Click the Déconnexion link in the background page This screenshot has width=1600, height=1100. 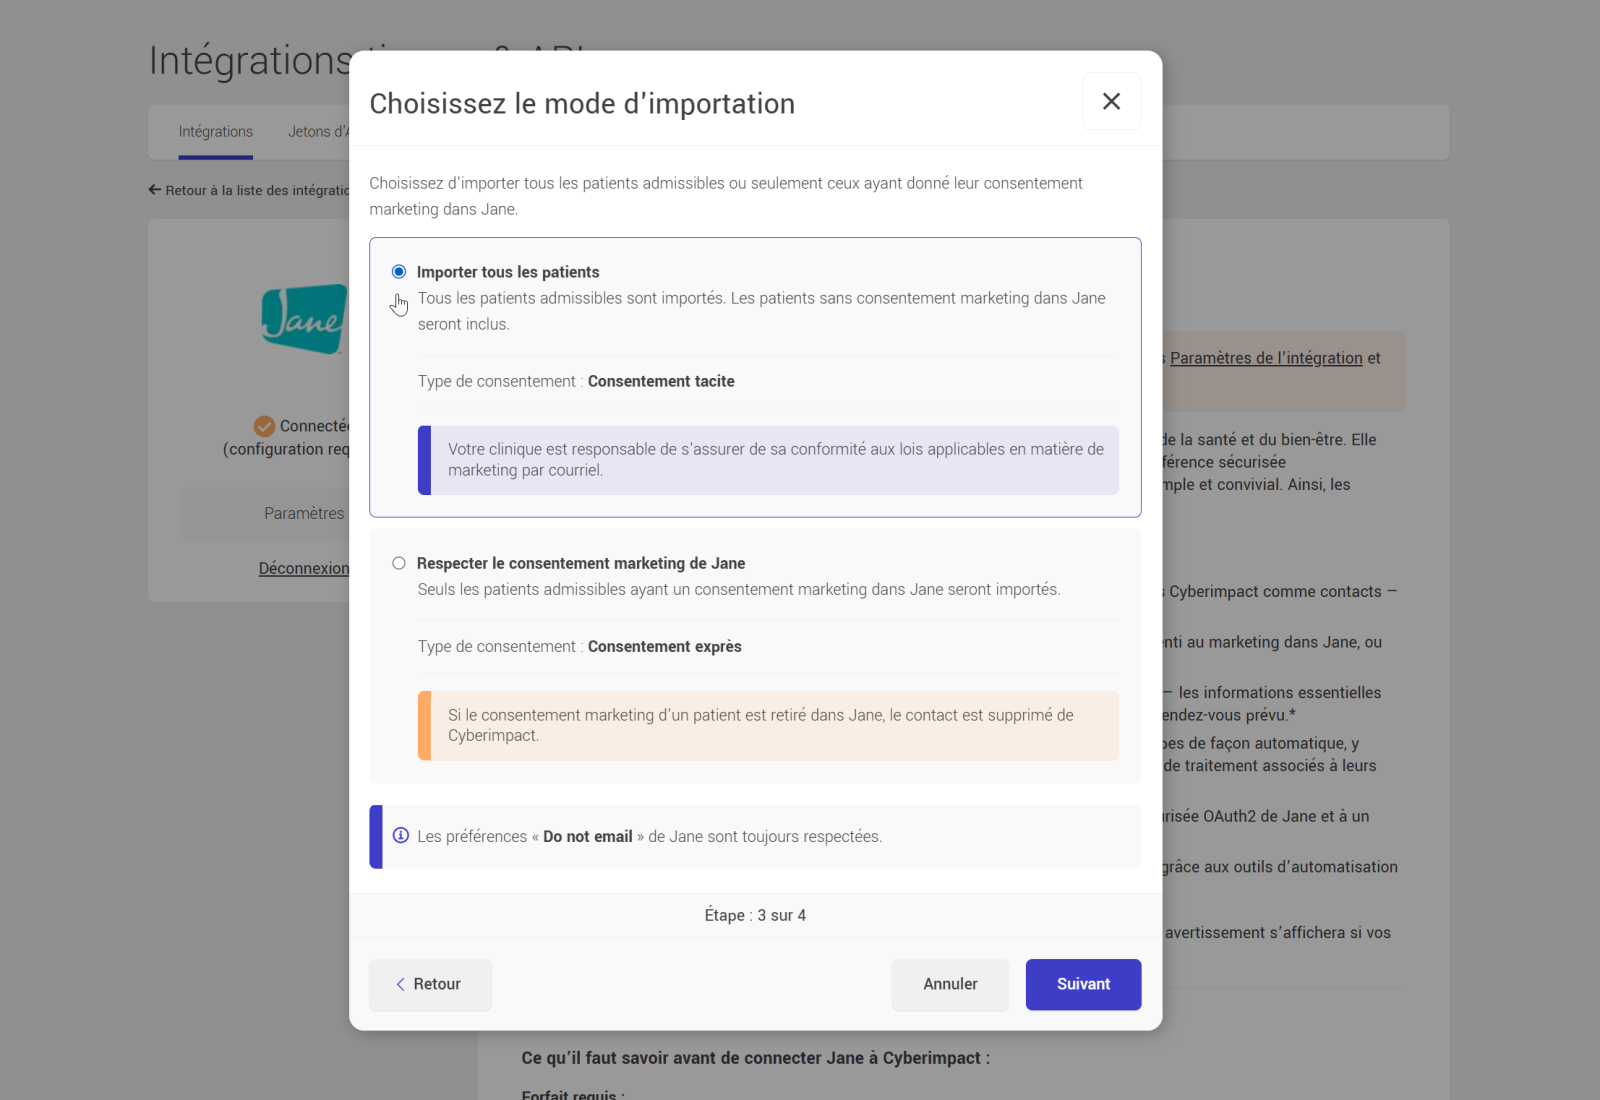304,568
